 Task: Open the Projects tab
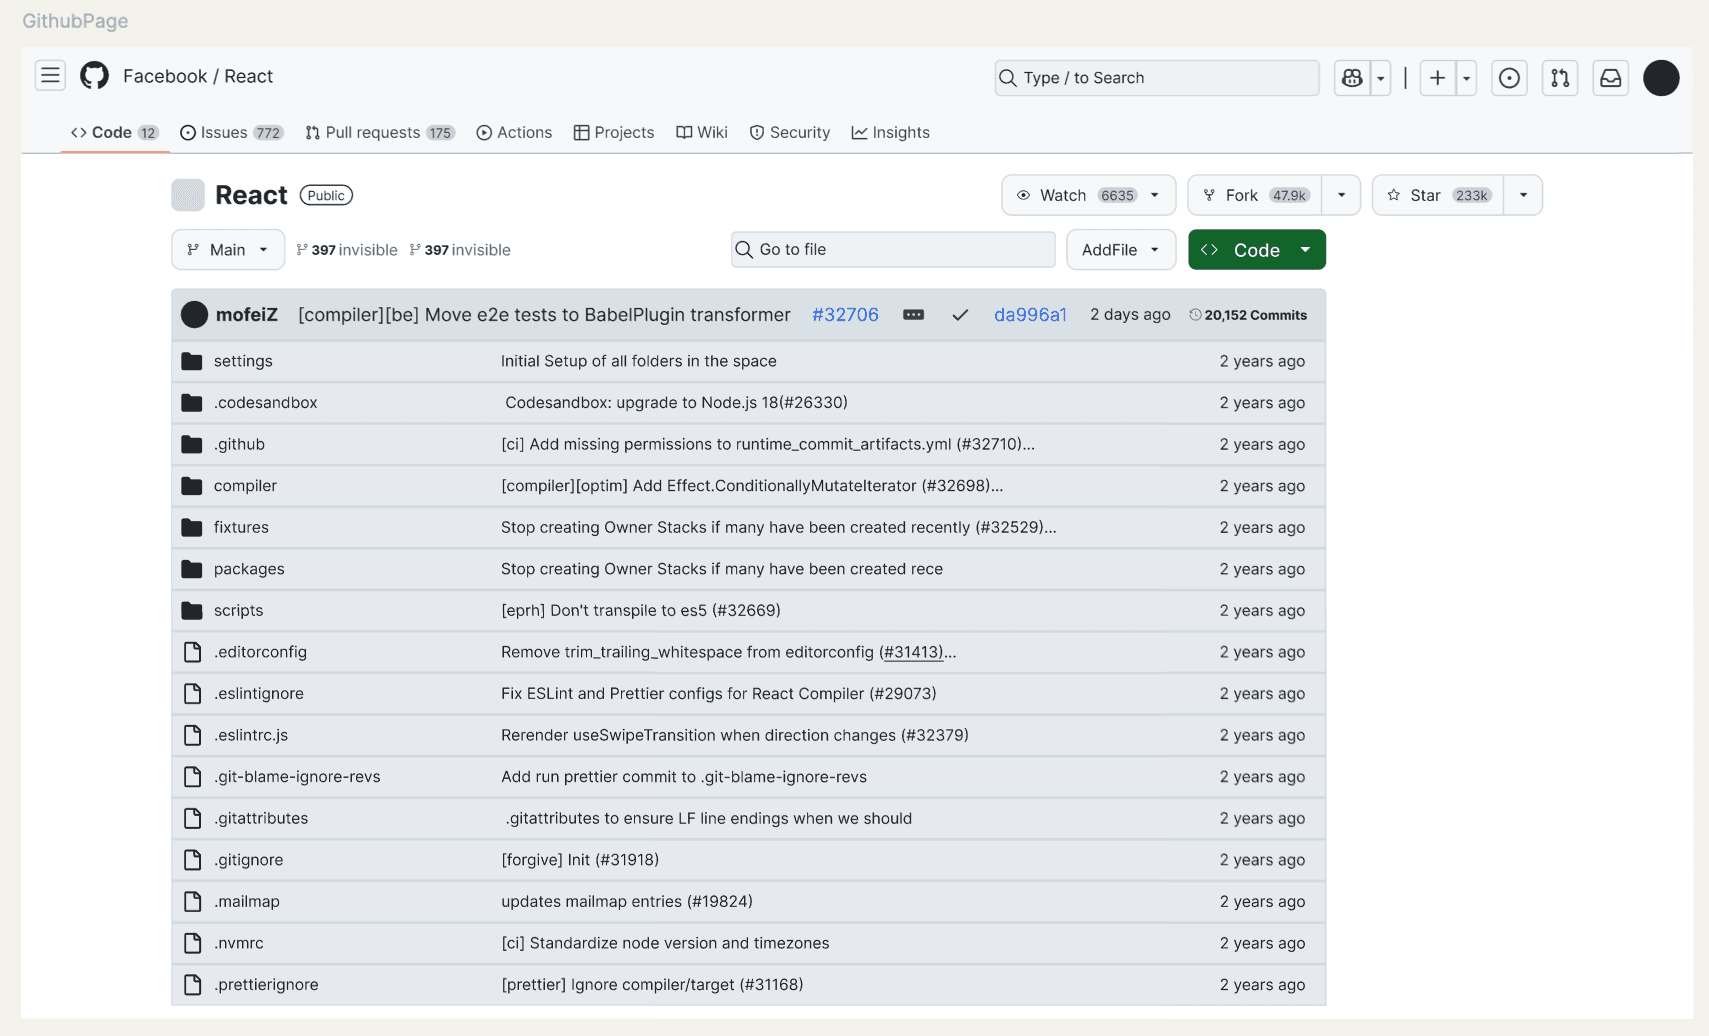click(x=614, y=132)
